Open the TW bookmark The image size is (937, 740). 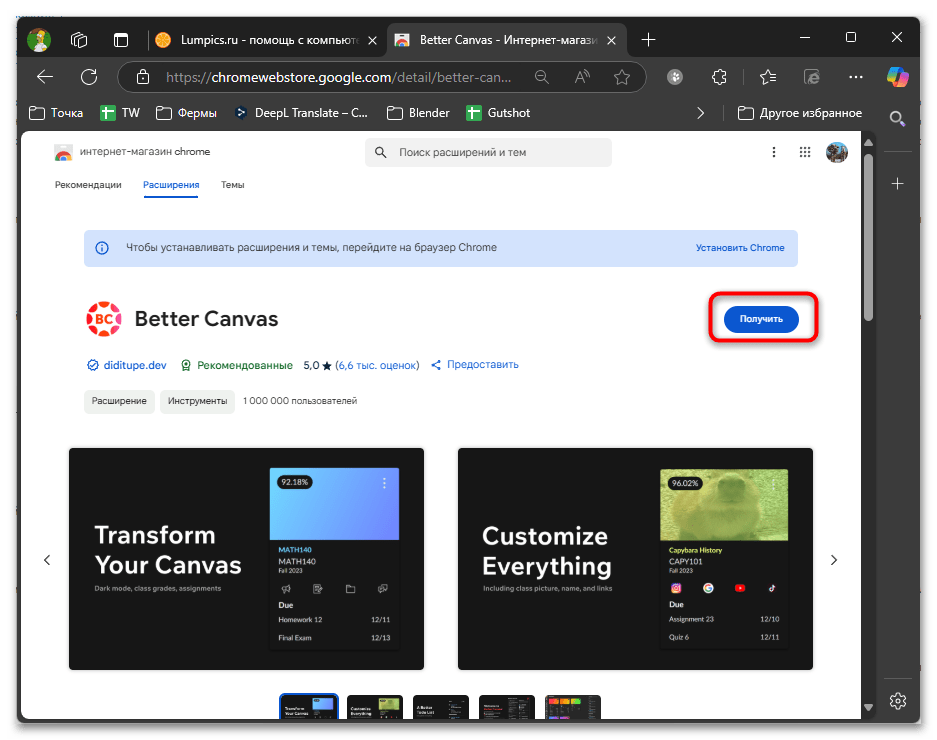click(120, 113)
